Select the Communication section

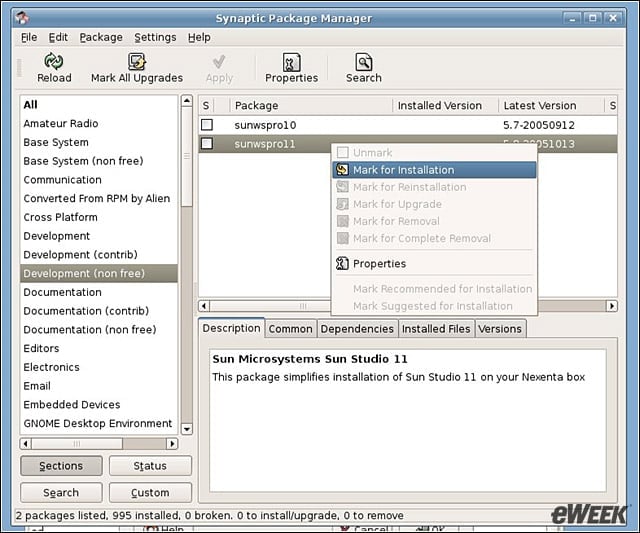click(99, 180)
